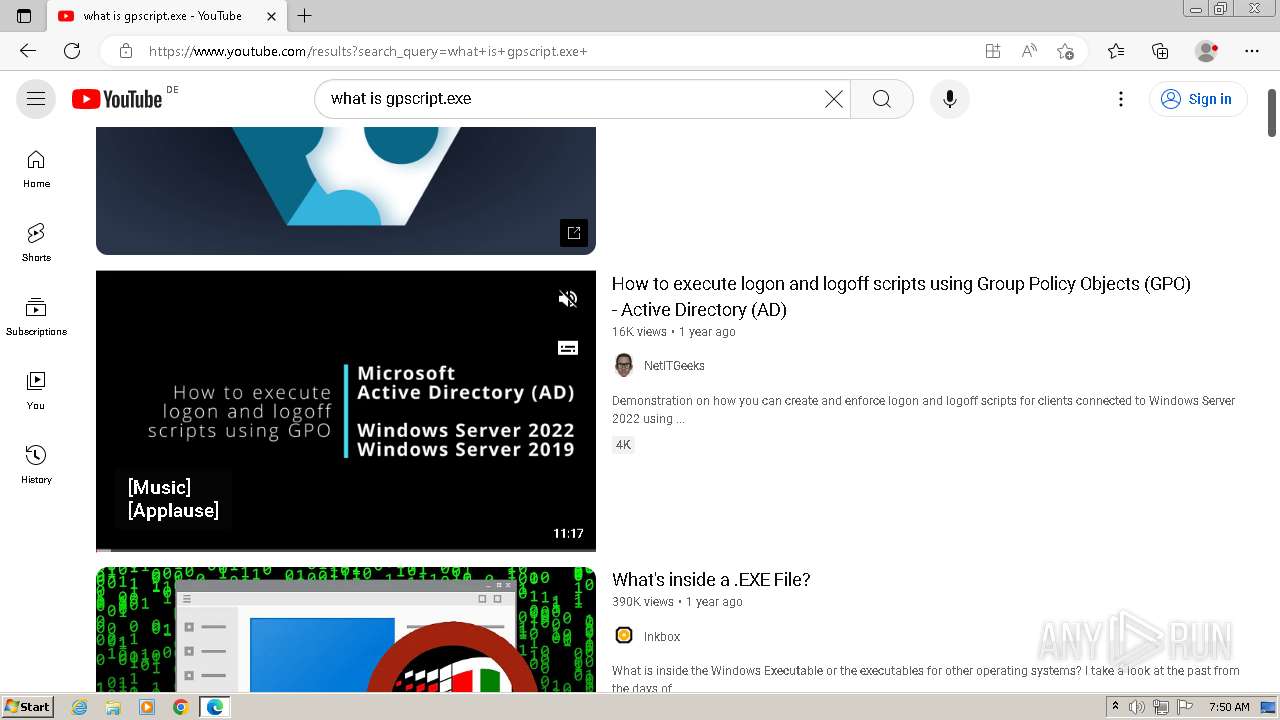The height and width of the screenshot is (720, 1280).
Task: Click the 390K views text
Action: coord(643,602)
